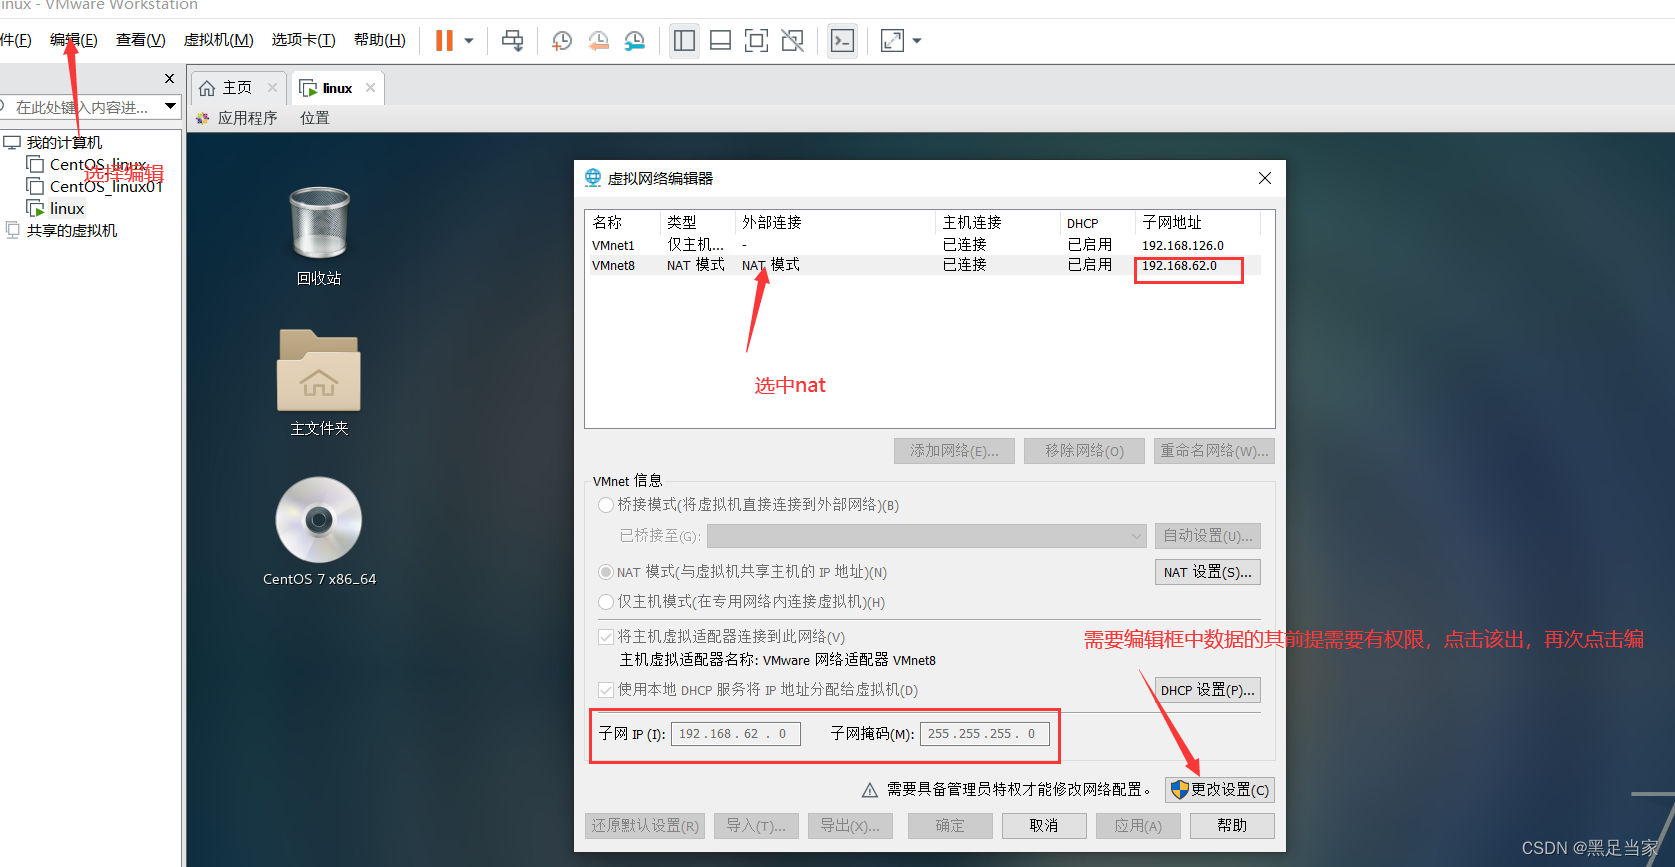Toggle host virtual adapter connection checkbox
Screen dimensions: 1675x867
click(x=605, y=637)
